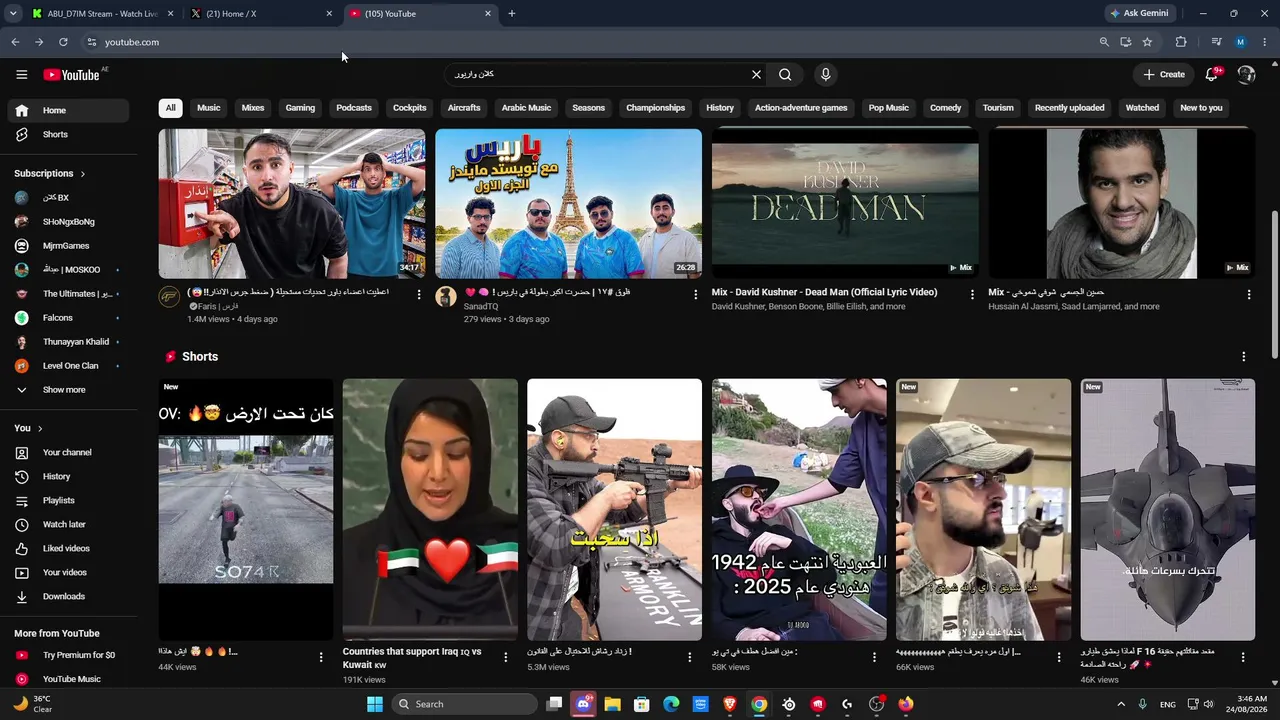Click the Create button
This screenshot has width=1280, height=720.
tap(1164, 74)
